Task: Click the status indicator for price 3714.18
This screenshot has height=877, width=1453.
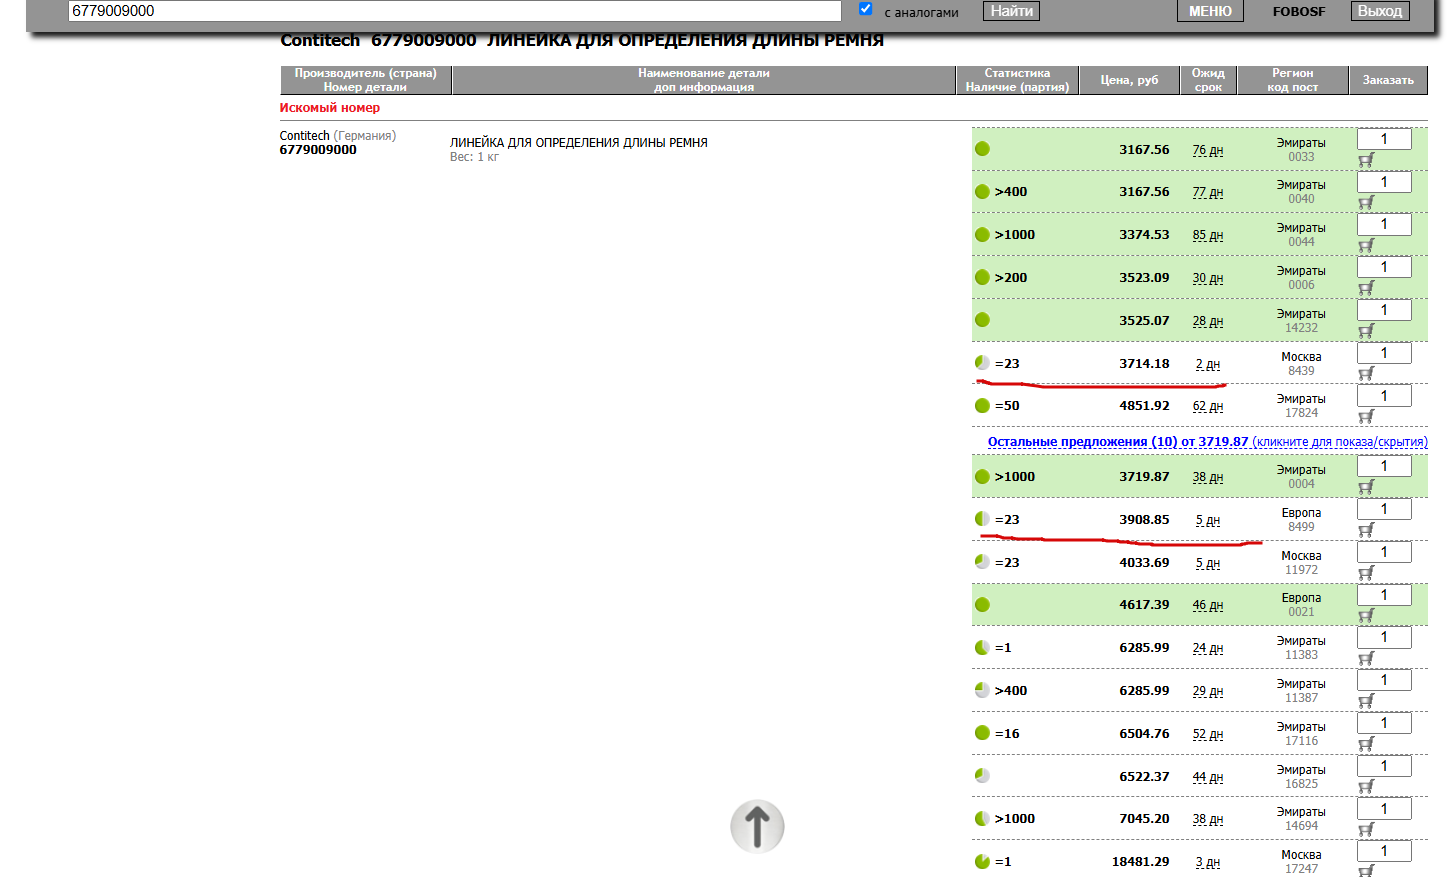Action: tap(982, 363)
